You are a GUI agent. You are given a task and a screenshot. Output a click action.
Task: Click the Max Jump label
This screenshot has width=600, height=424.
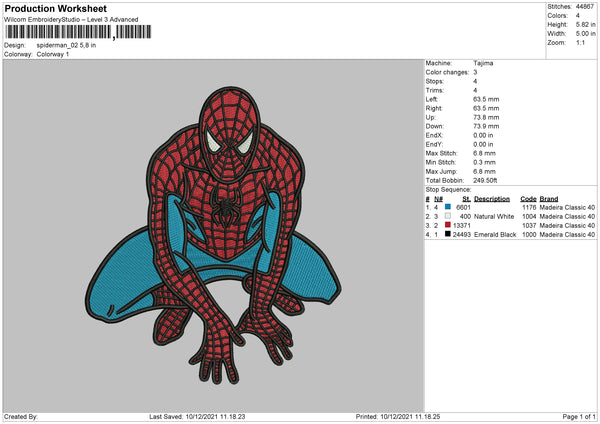click(441, 171)
